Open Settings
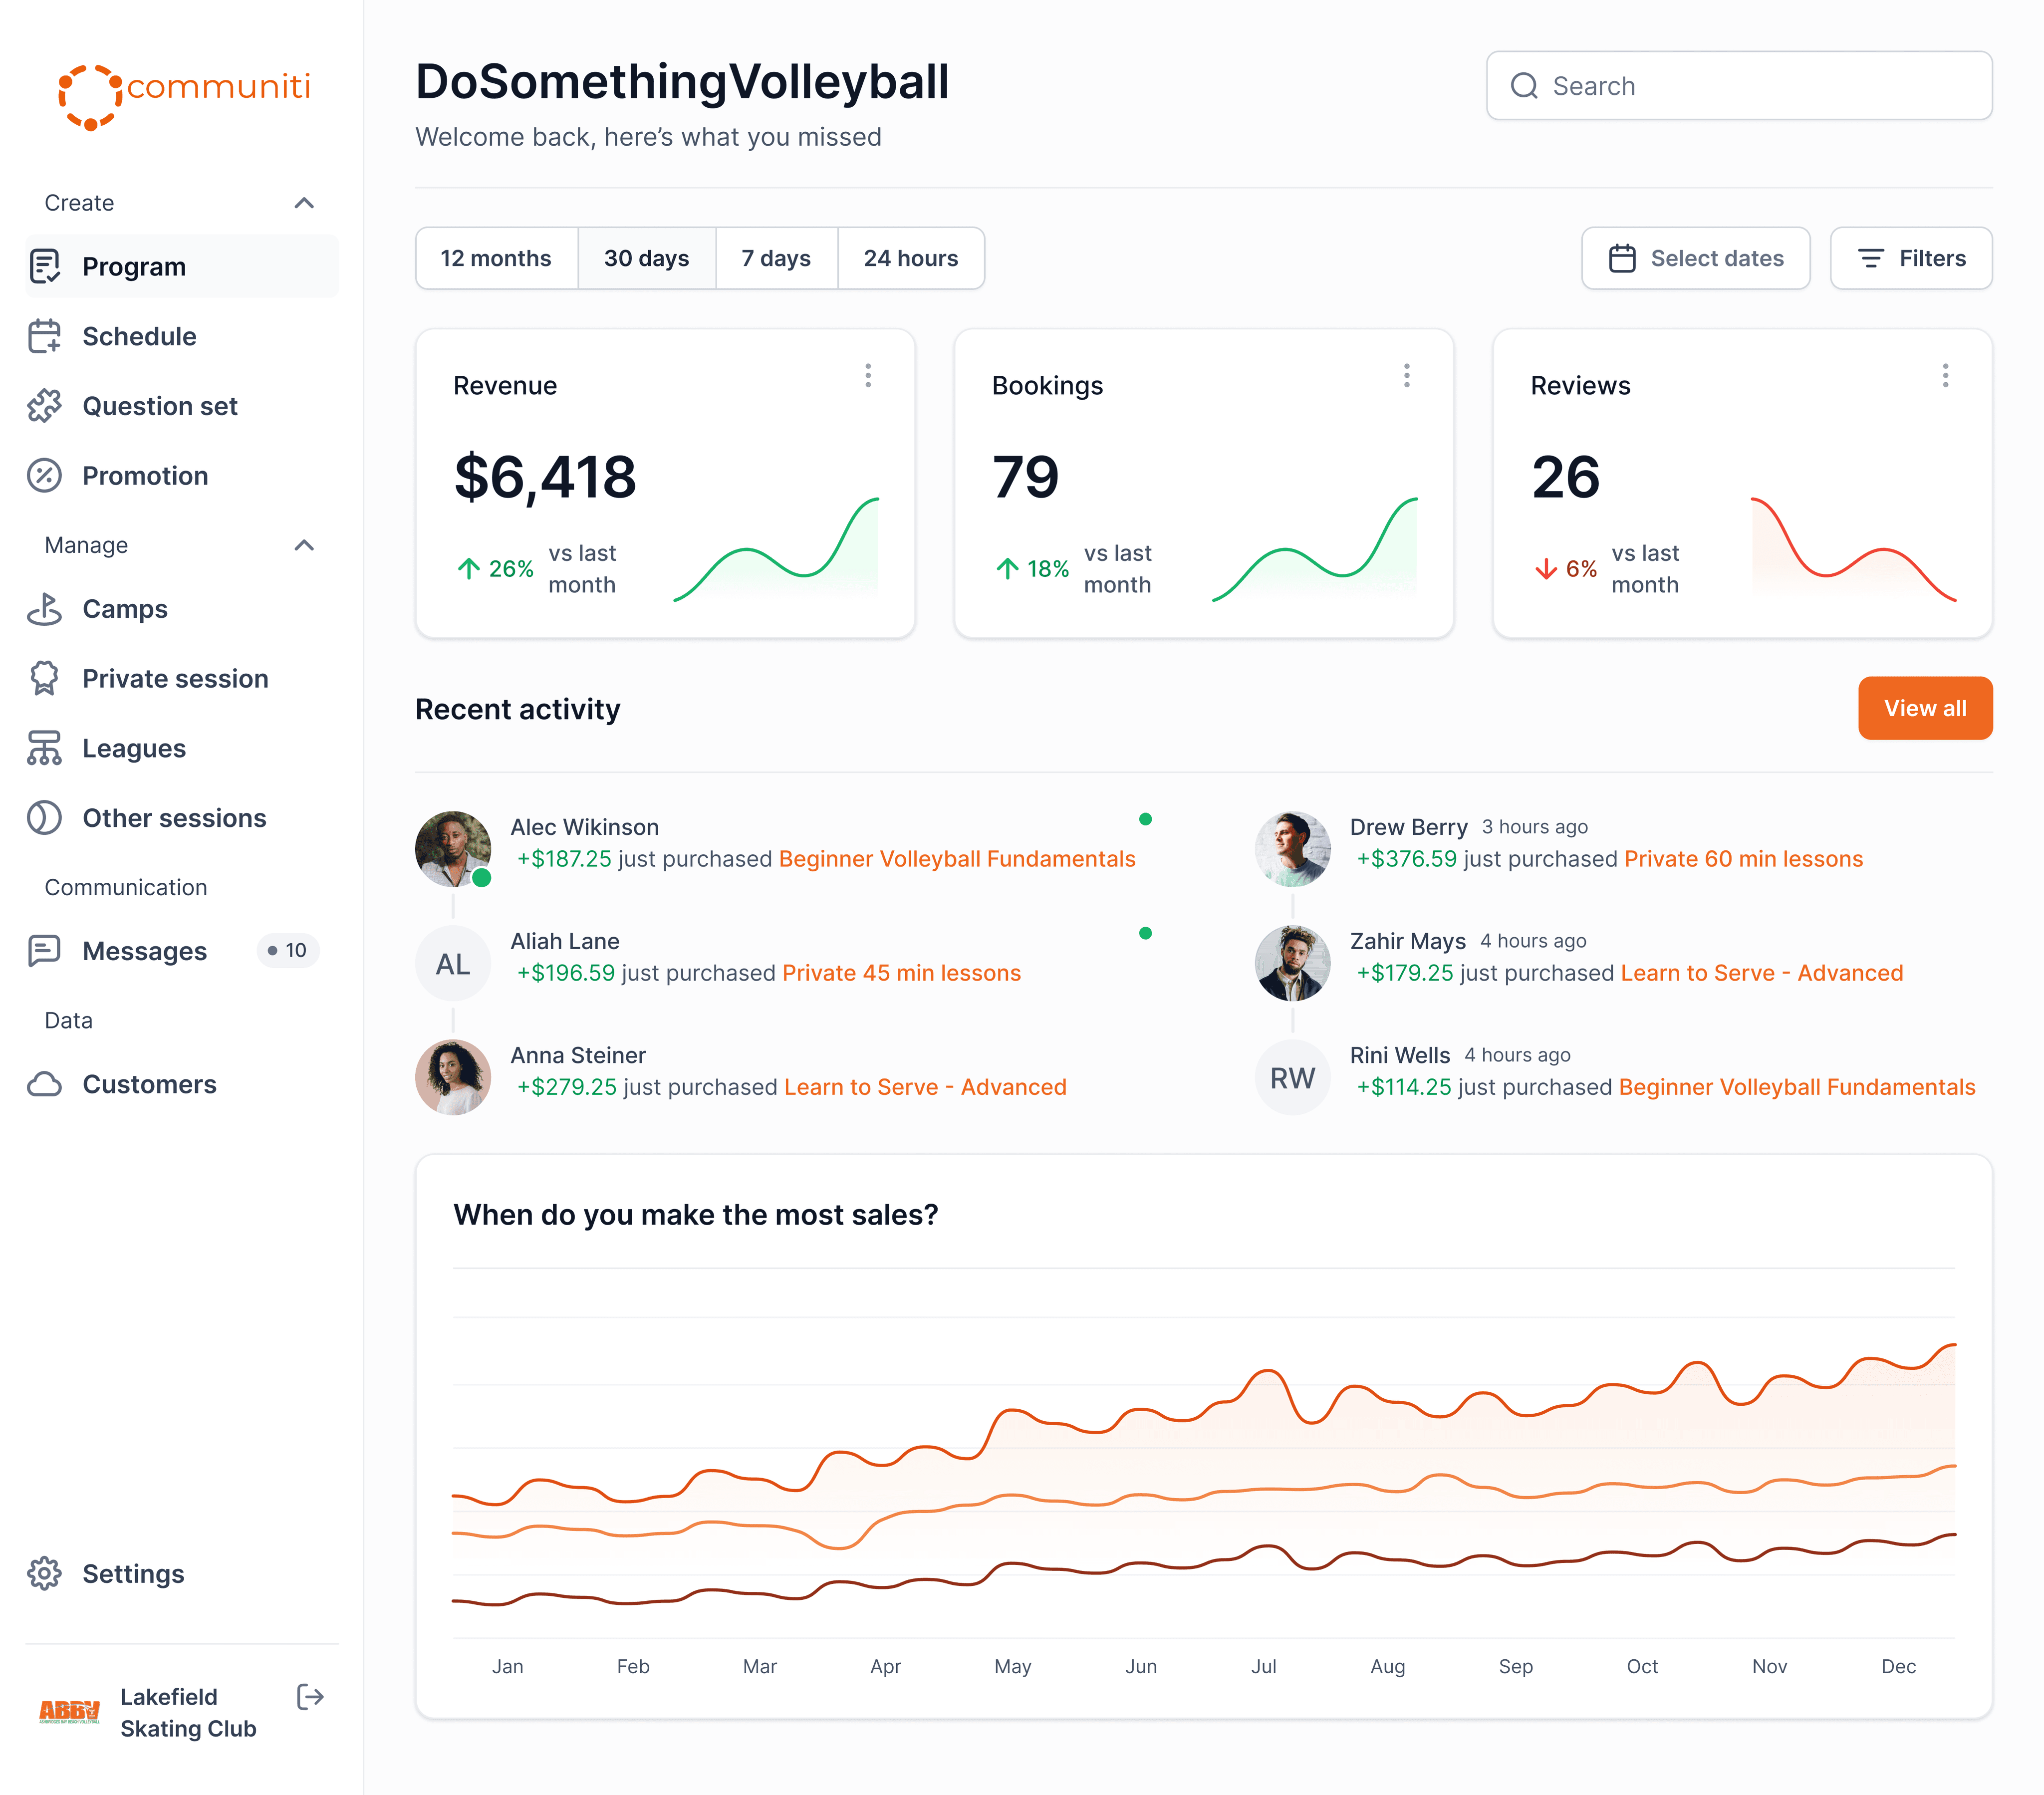2044x1795 pixels. (182, 1574)
